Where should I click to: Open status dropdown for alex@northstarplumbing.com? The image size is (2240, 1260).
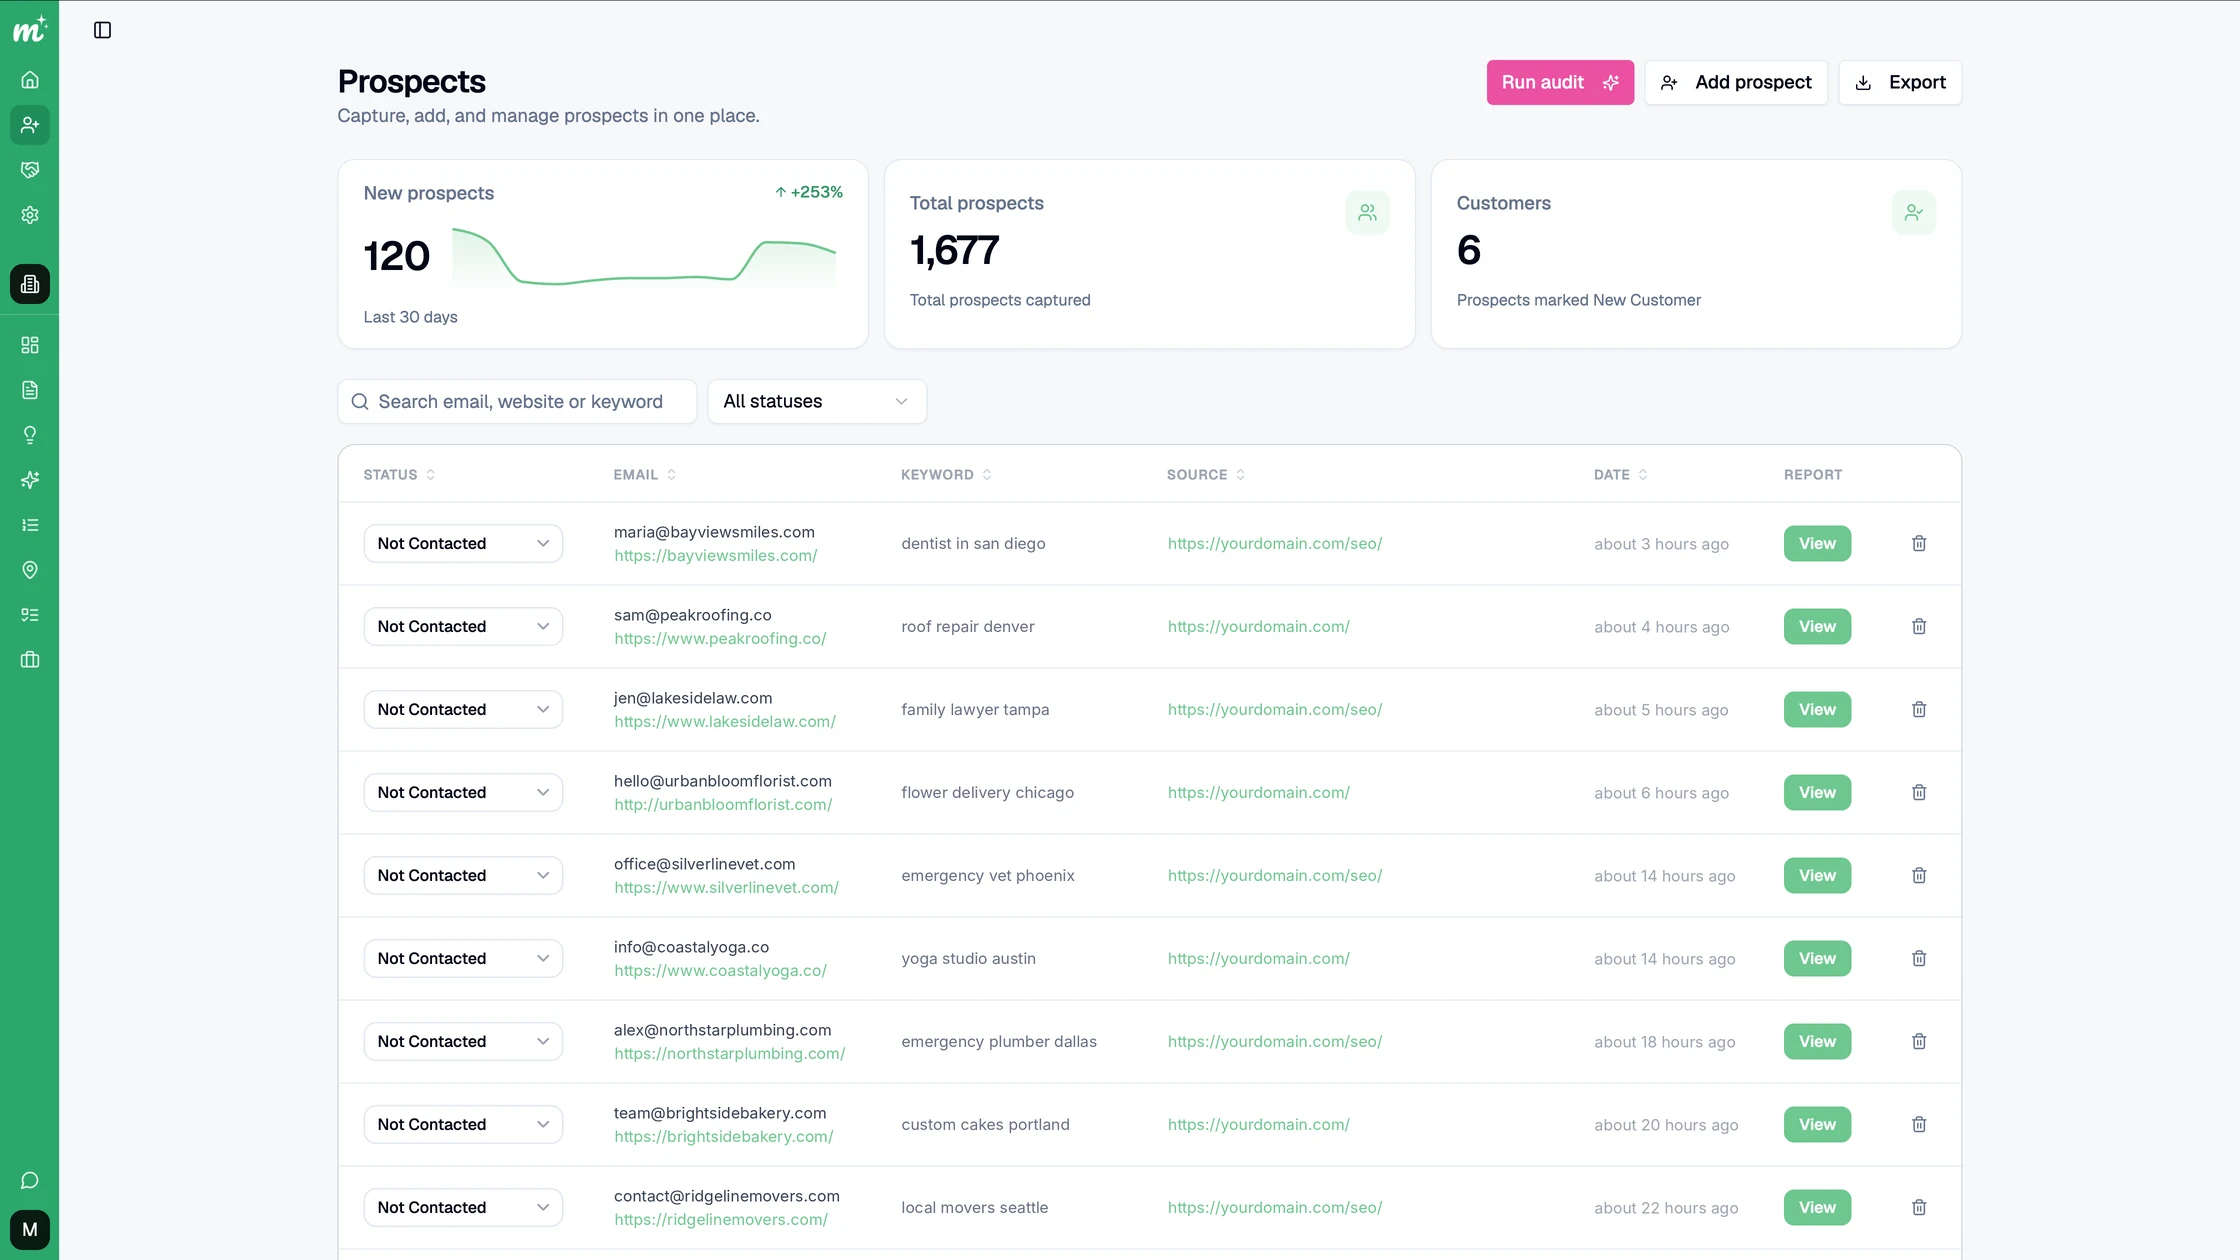tap(463, 1042)
